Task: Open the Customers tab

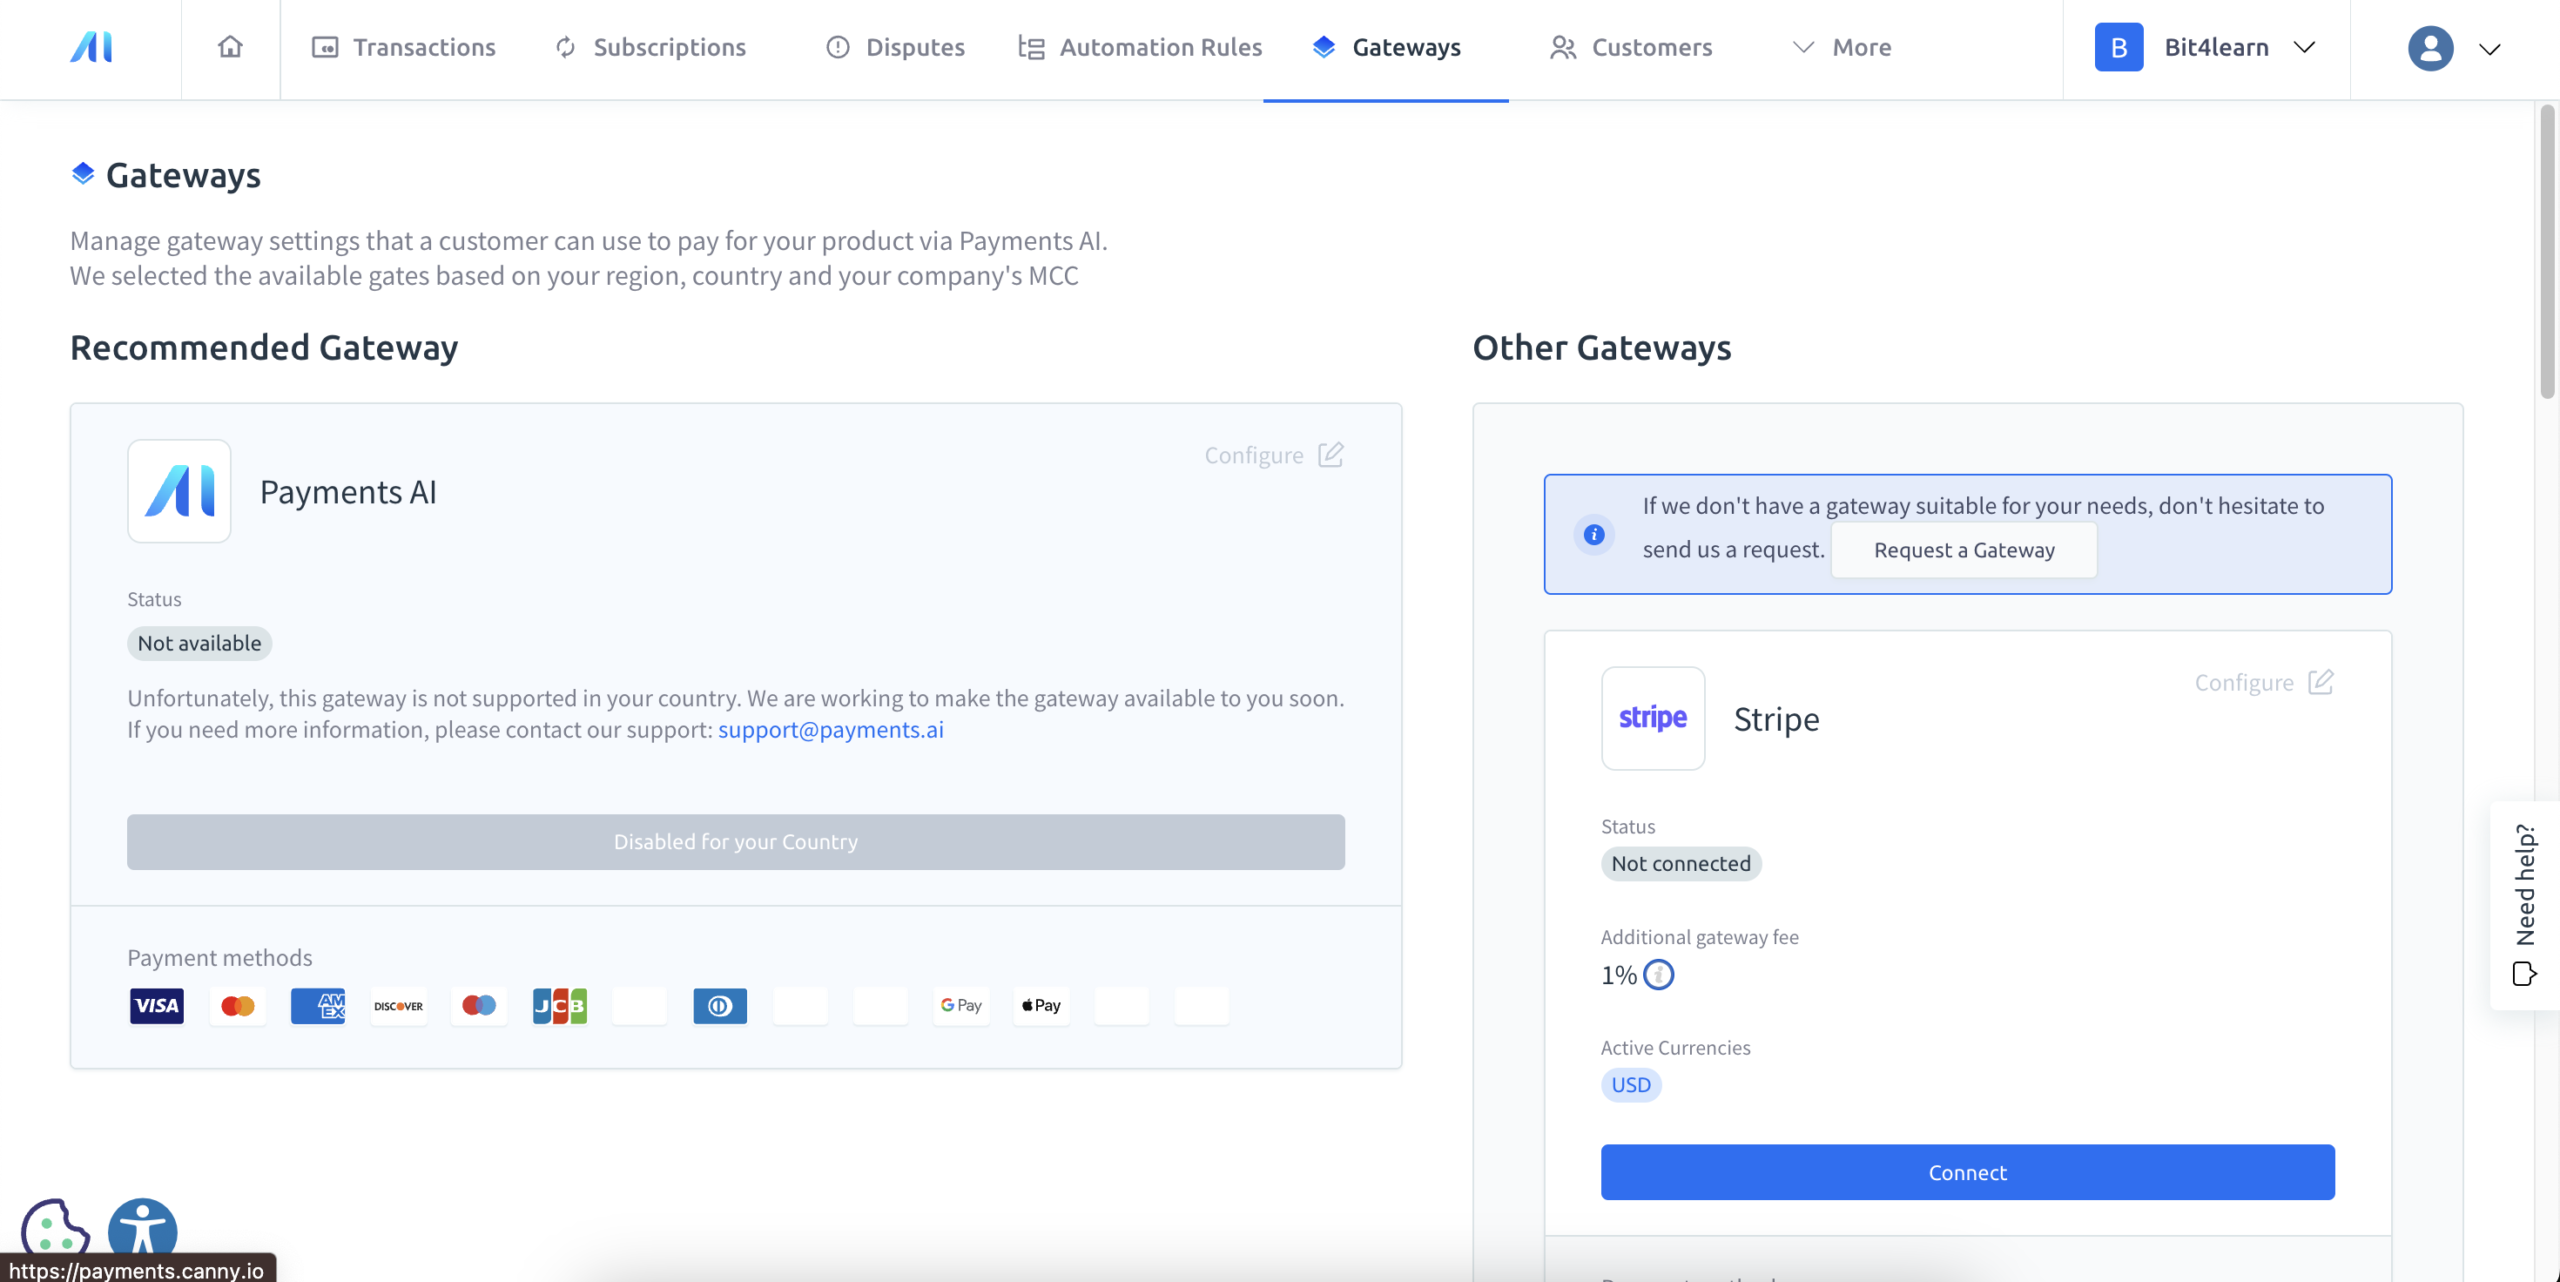Action: 1631,47
